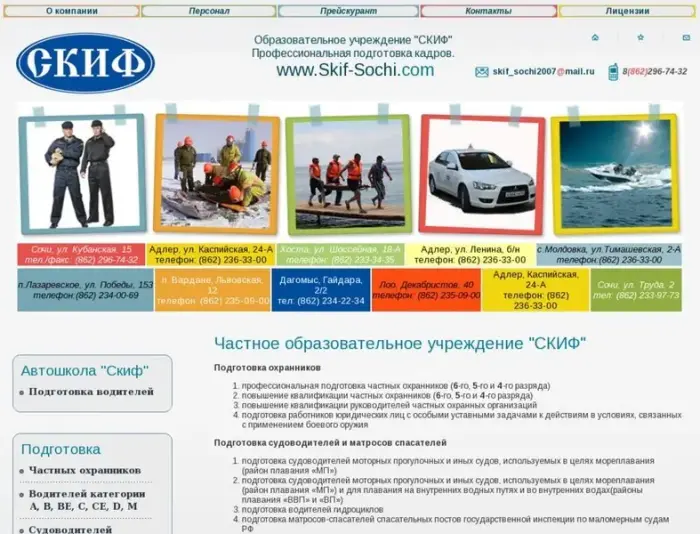Click the blue СКИФ oval logo
700x534 pixels.
85,63
